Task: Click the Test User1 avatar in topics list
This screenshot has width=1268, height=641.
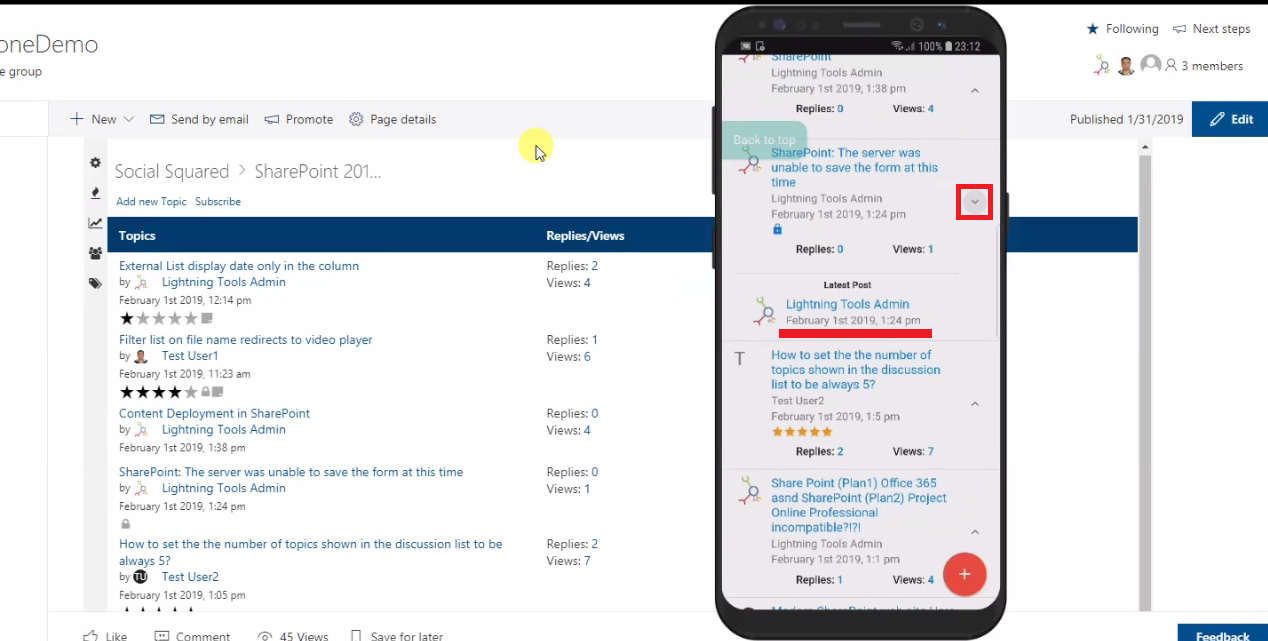Action: pyautogui.click(x=141, y=356)
